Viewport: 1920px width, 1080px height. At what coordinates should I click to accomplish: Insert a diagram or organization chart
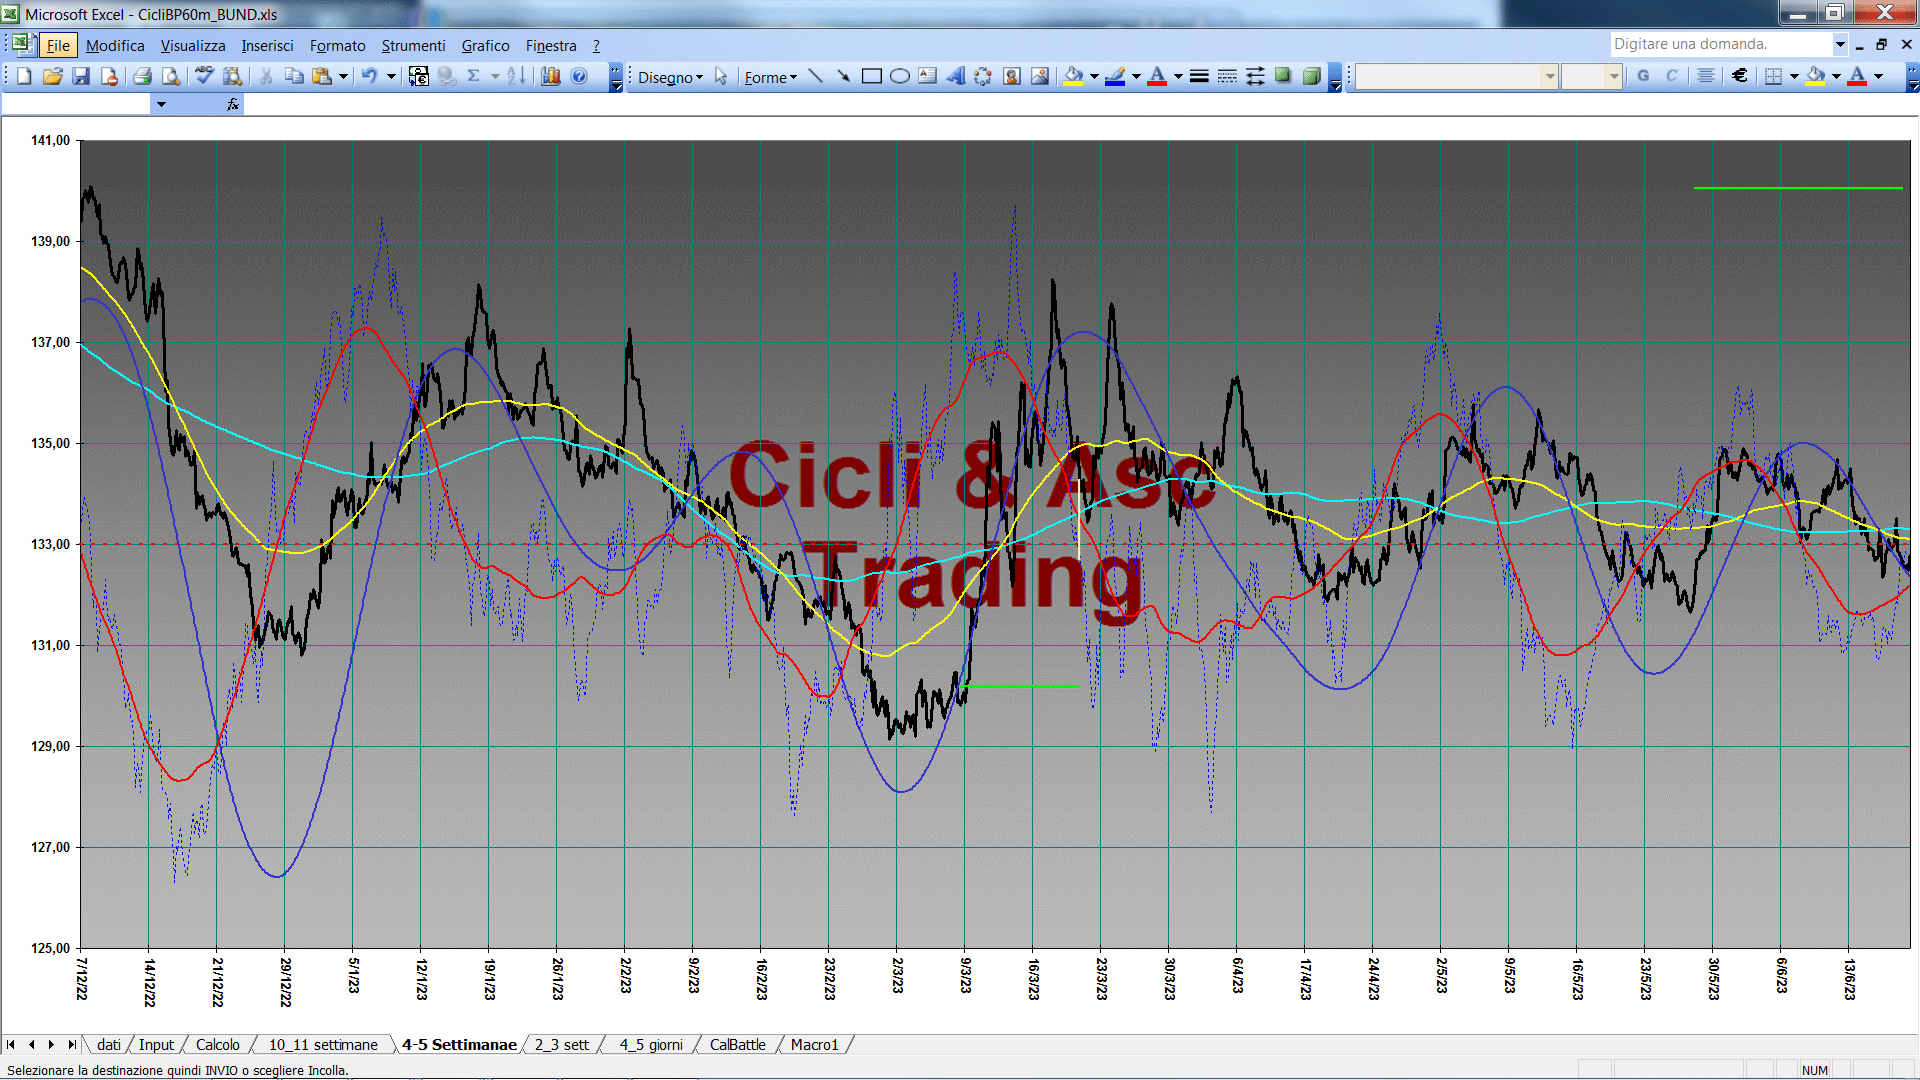[983, 76]
